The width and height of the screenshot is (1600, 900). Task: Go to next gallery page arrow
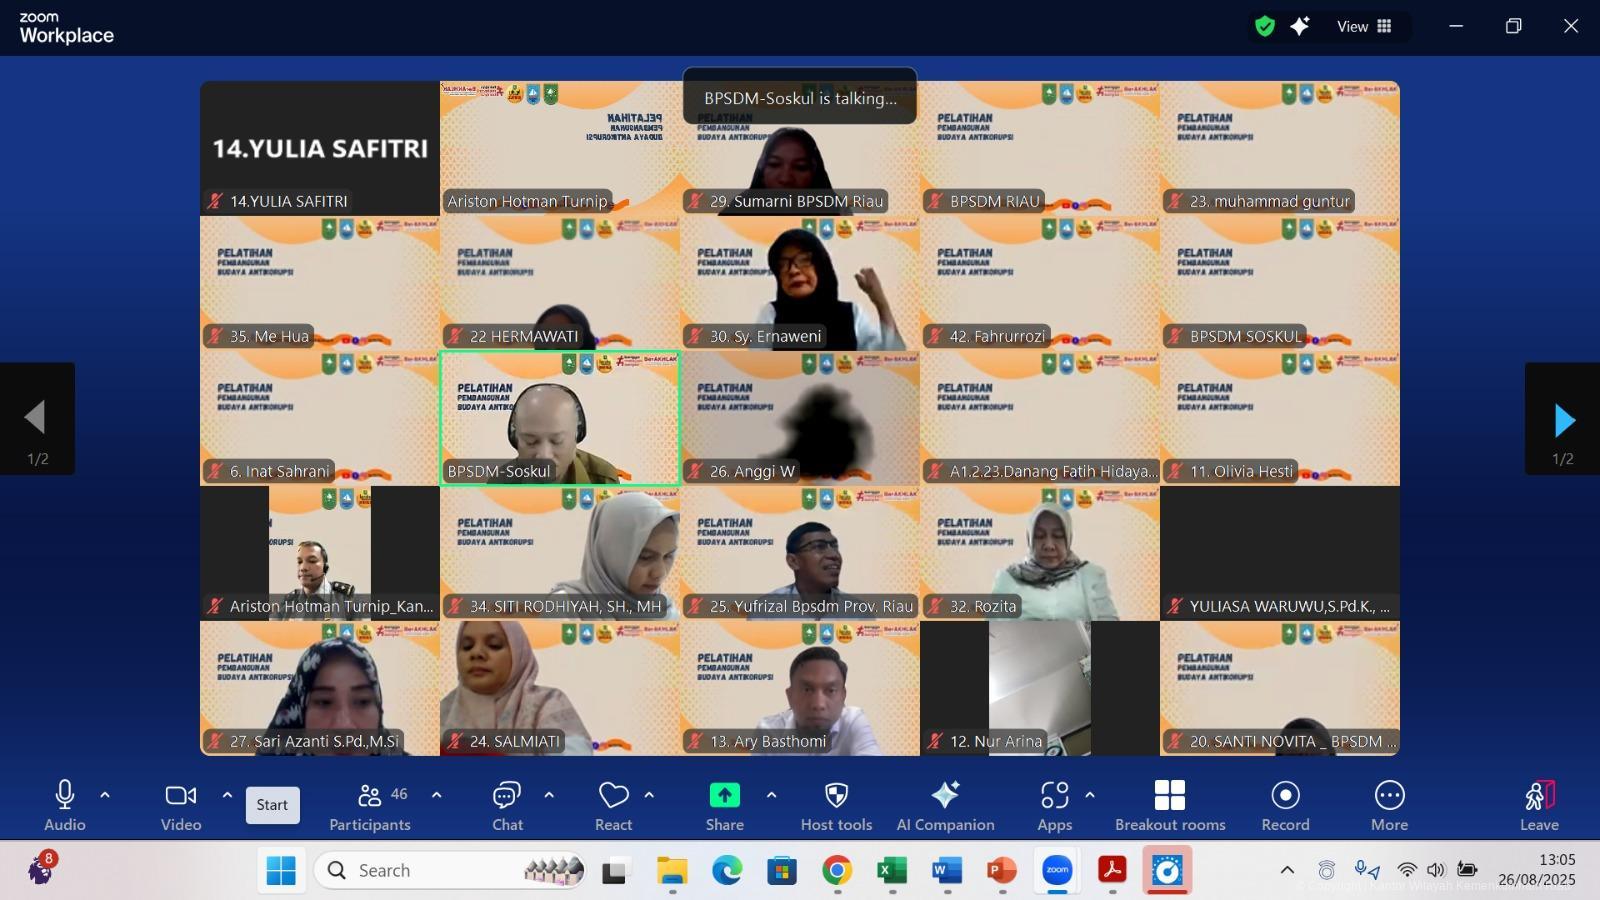1563,420
